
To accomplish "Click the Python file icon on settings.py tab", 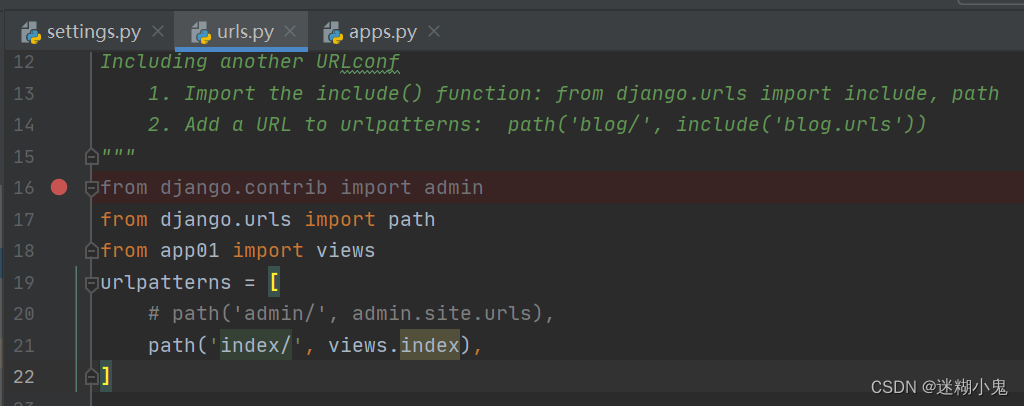I will [x=31, y=32].
